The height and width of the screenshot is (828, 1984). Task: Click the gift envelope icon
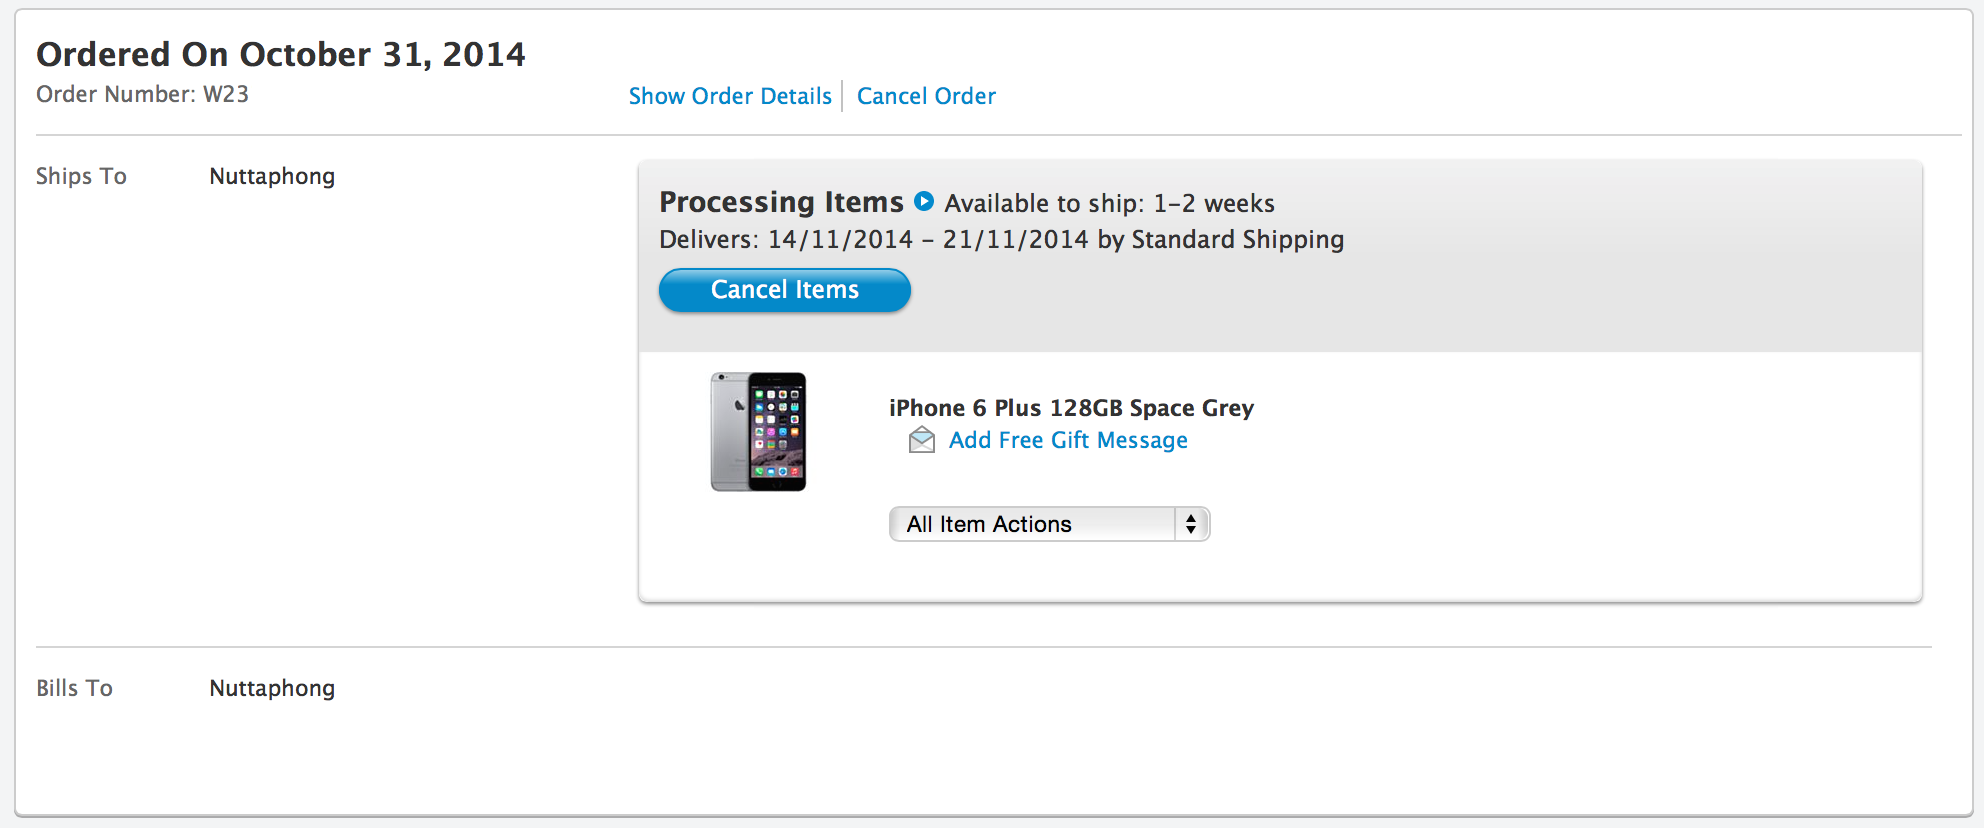coord(921,440)
